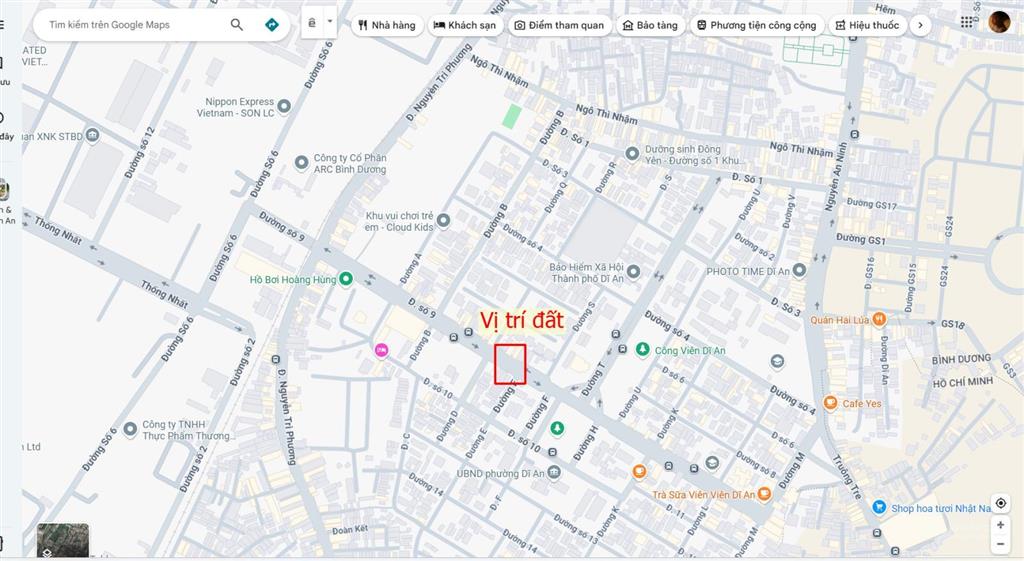Show more category chips with the right chevron
Screen dimensions: 1024x561
click(920, 25)
